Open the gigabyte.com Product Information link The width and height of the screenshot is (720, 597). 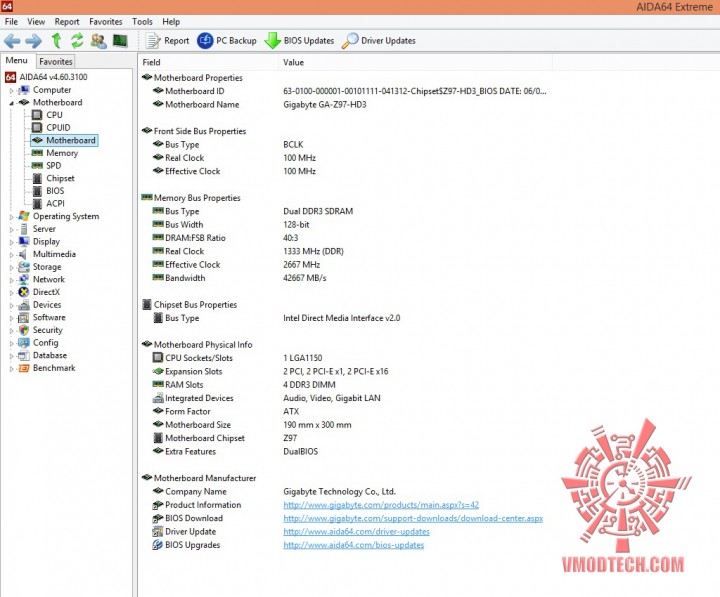pos(381,505)
